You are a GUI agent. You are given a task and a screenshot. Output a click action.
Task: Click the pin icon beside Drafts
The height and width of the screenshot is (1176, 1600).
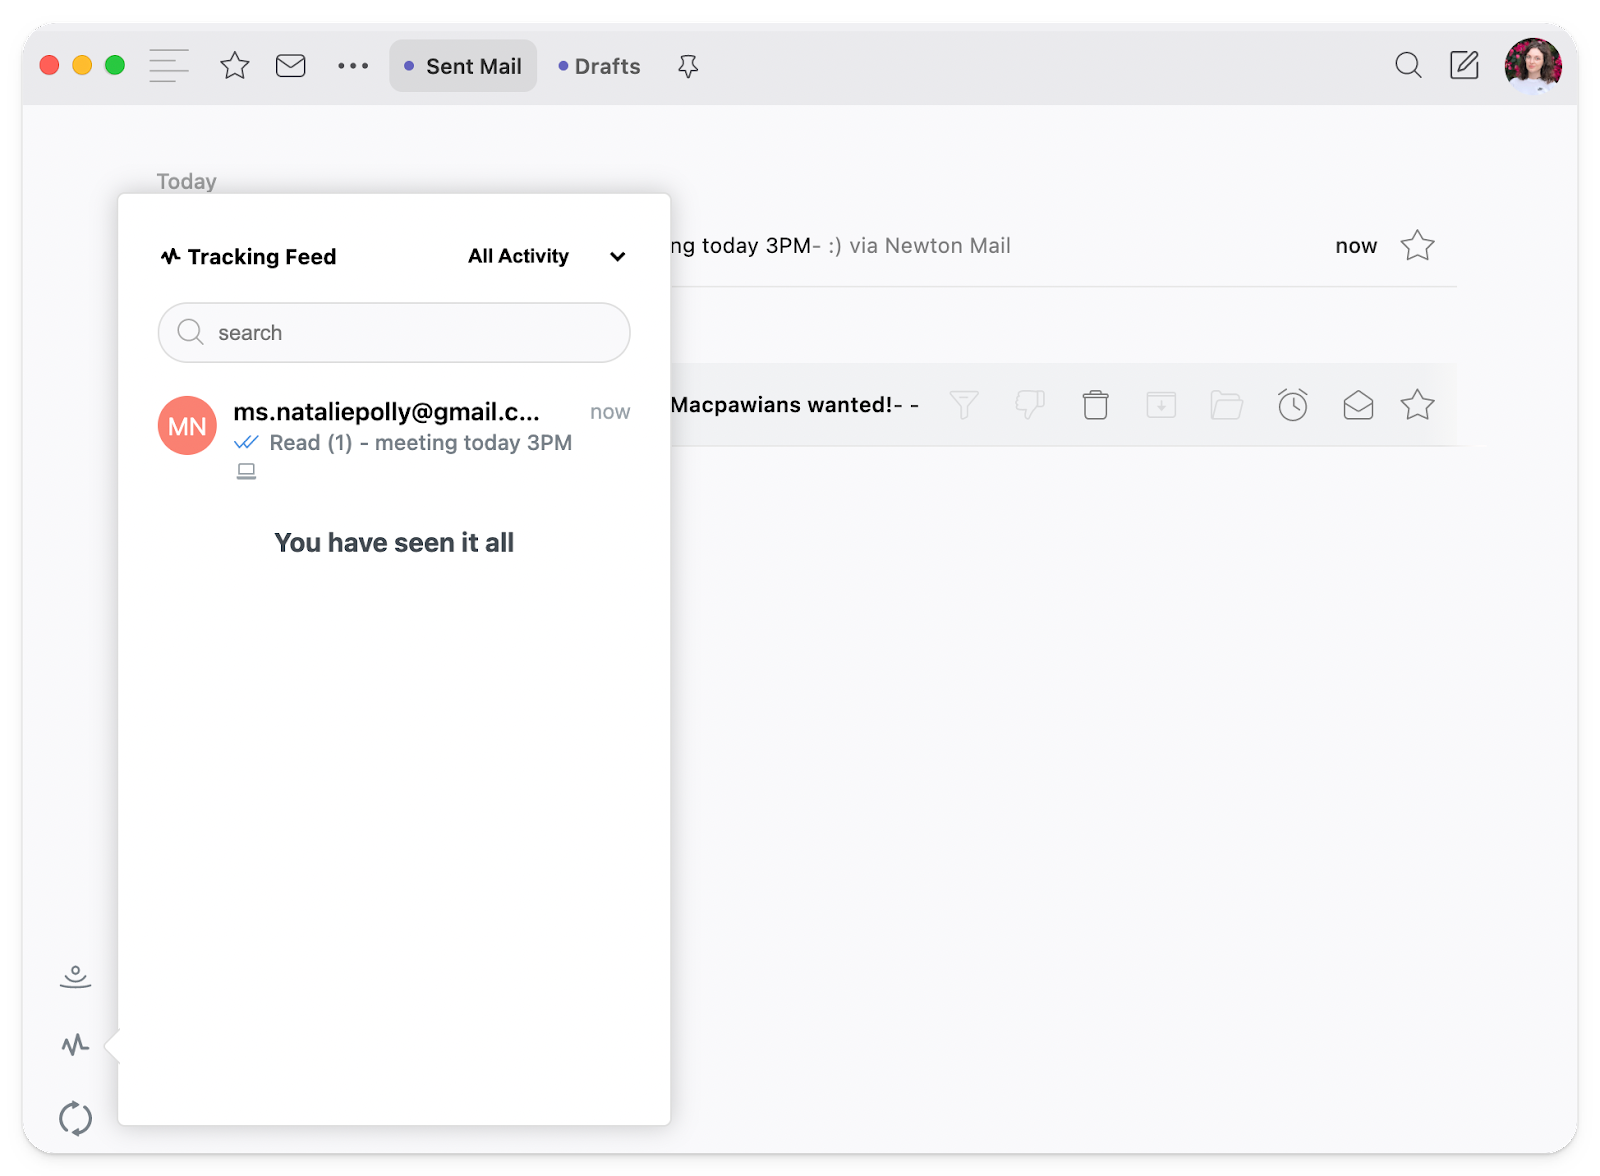[688, 67]
